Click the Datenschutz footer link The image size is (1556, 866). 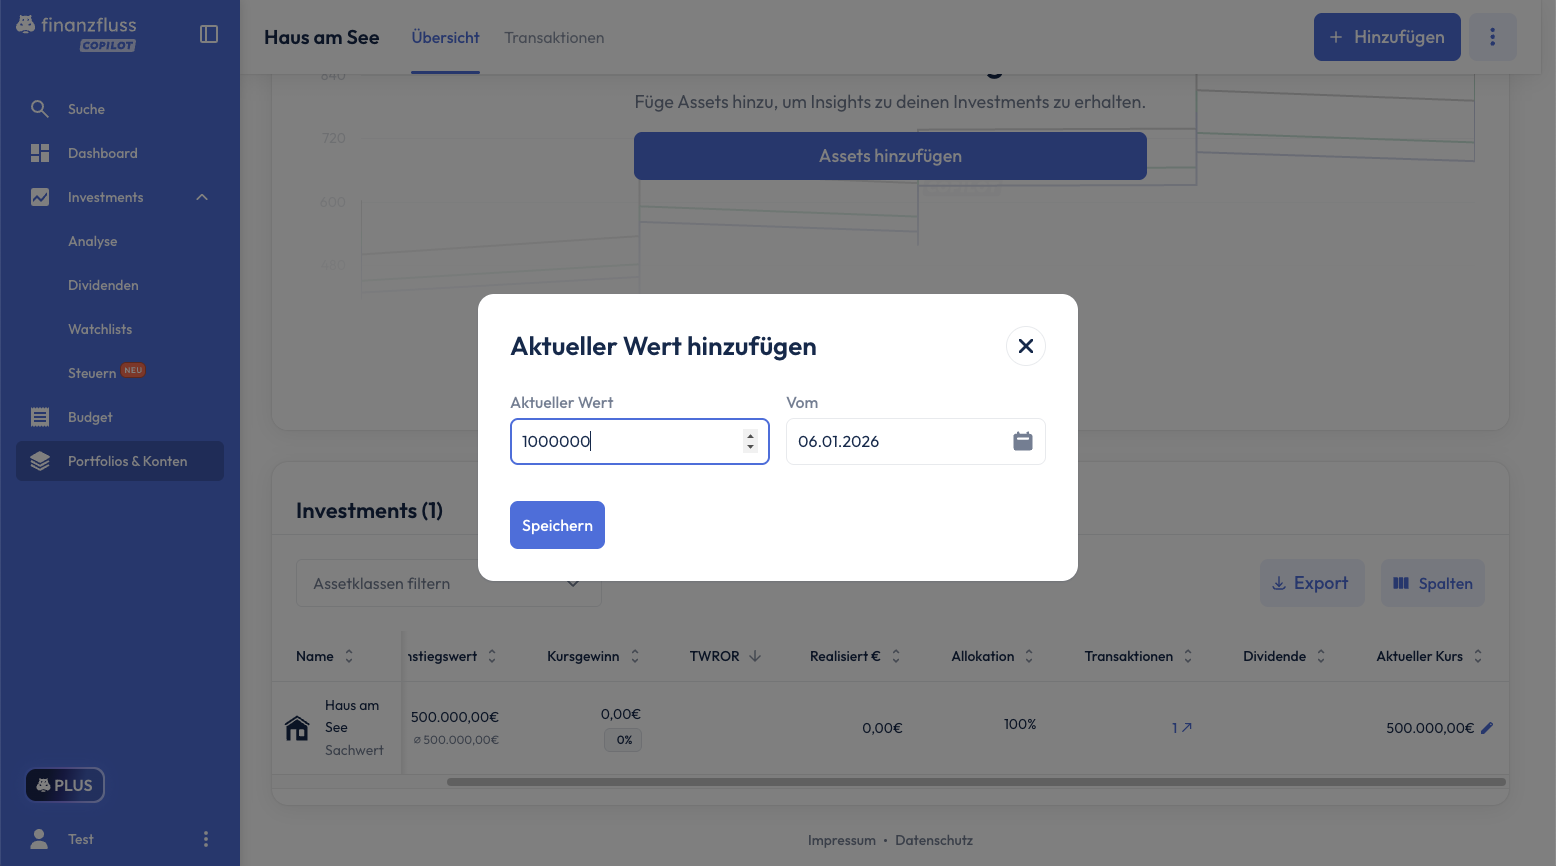[933, 840]
